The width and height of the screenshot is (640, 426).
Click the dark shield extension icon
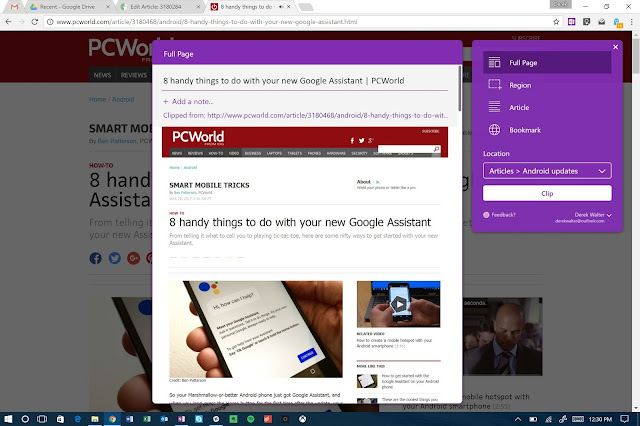tap(587, 22)
